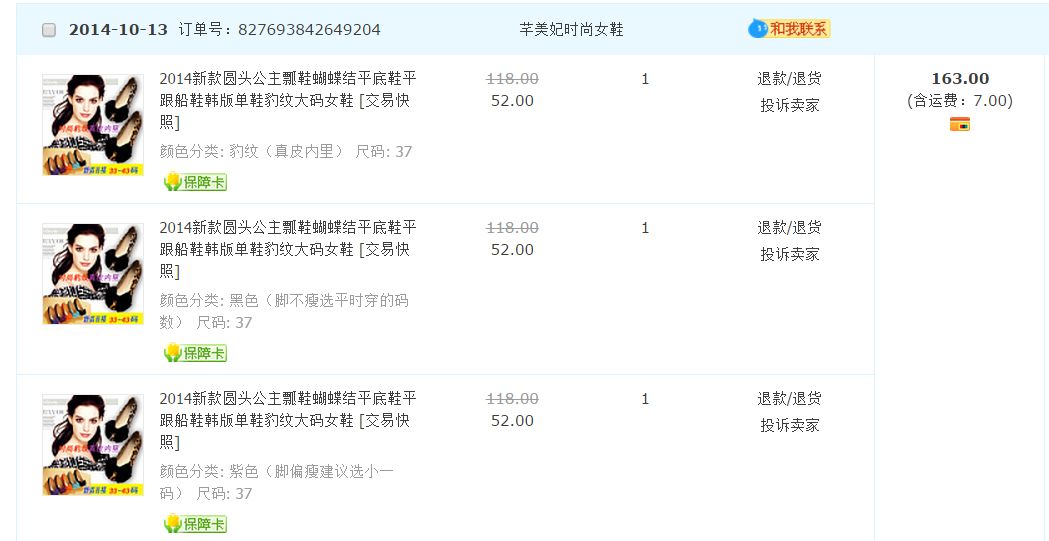
Task: Open the 芊美妃时尚女鞋 shop link
Action: click(571, 30)
